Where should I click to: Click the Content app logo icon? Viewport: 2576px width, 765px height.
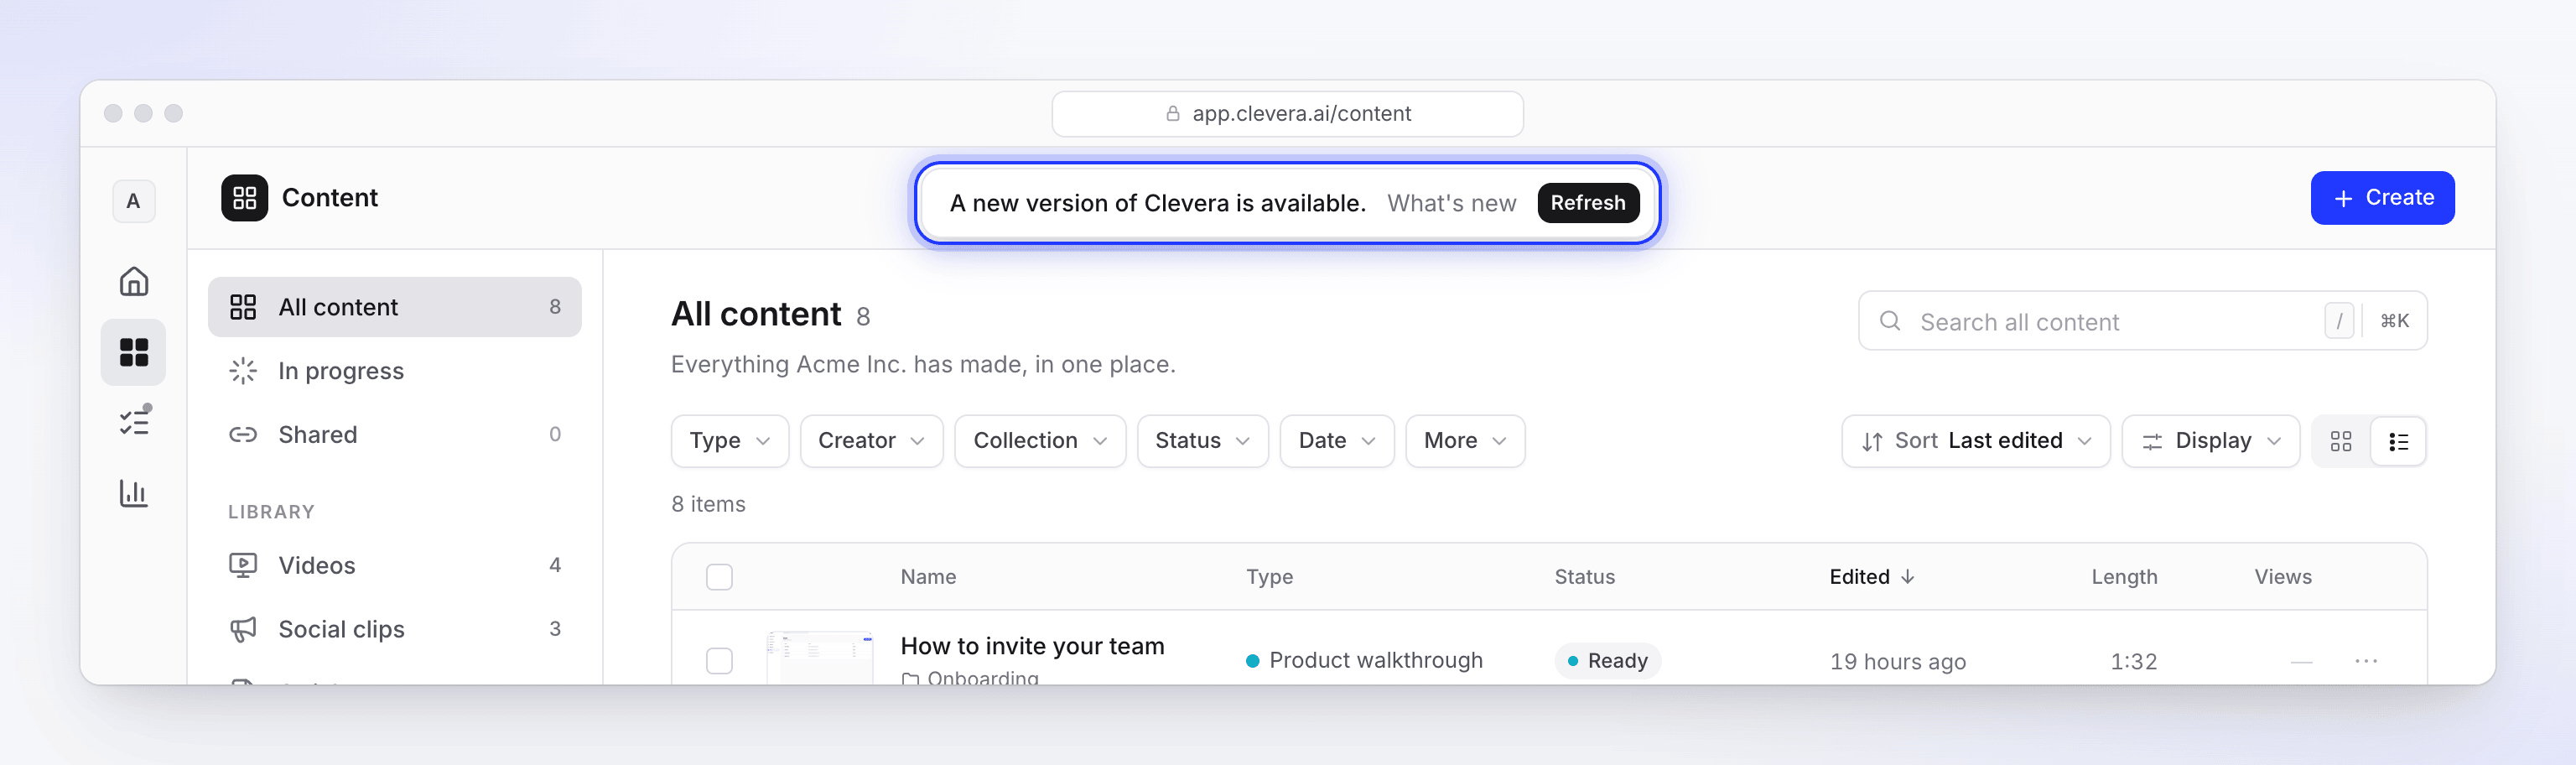tap(245, 197)
